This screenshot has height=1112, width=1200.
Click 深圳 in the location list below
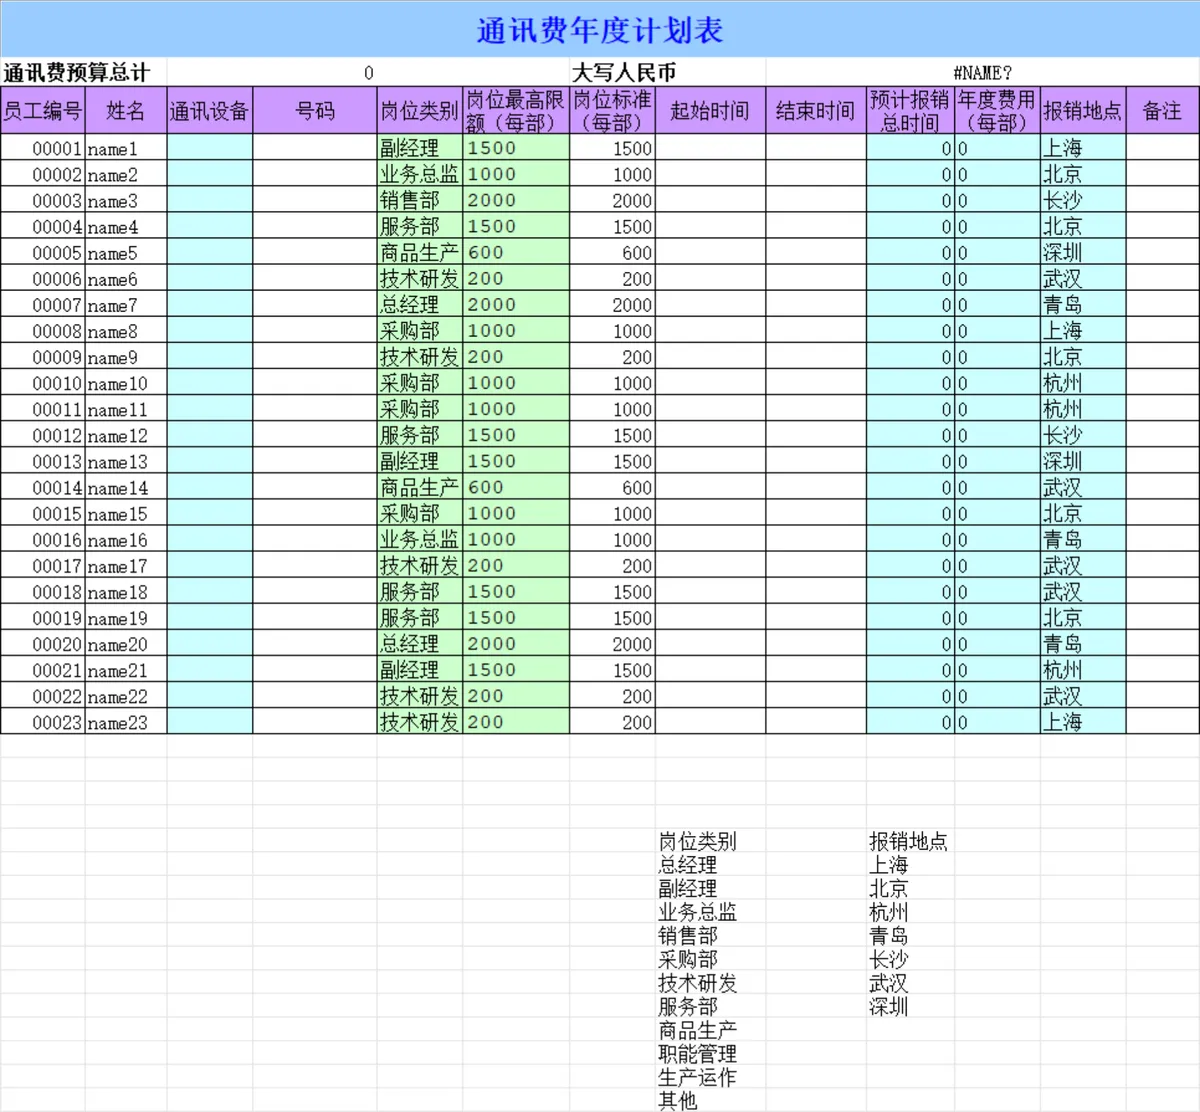tap(888, 1006)
